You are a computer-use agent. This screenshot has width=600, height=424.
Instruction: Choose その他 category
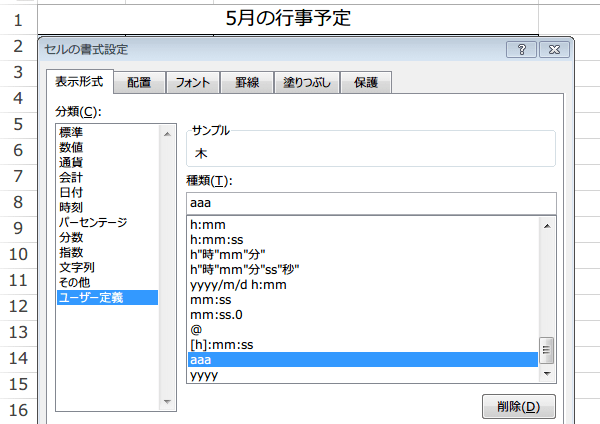(x=108, y=282)
